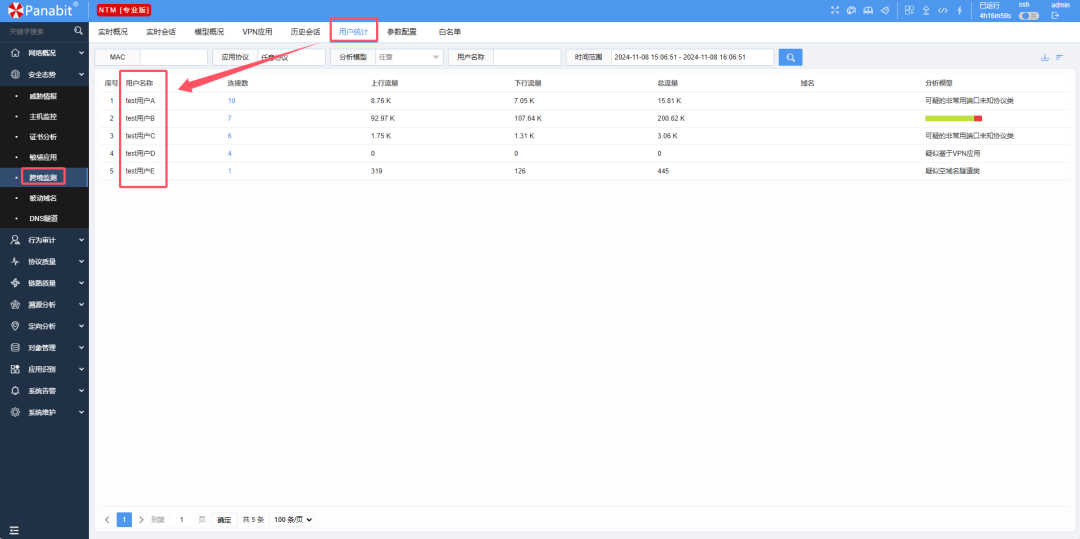
Task: Open DNS隧道 in the sidebar
Action: point(43,218)
